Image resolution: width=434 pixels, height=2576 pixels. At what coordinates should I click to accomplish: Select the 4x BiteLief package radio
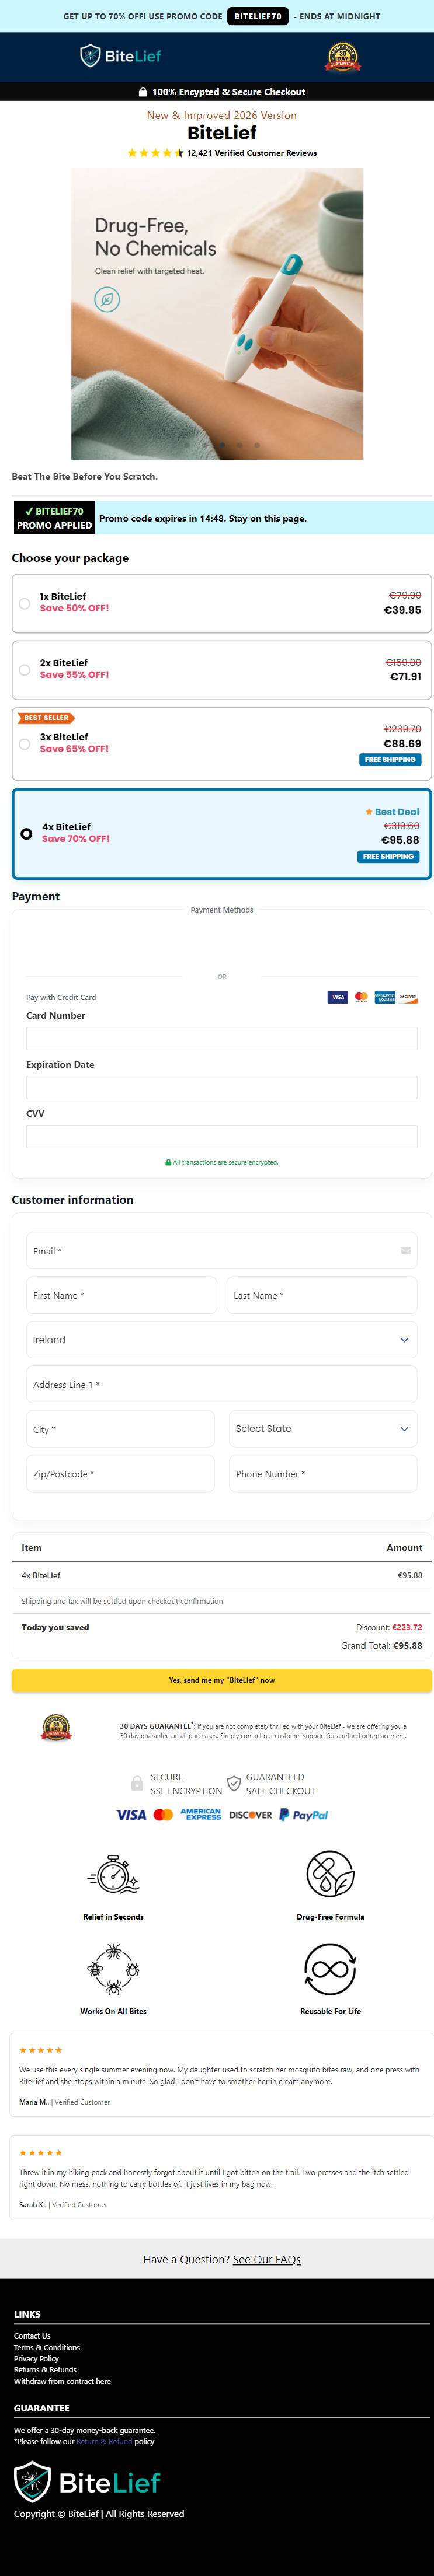26,833
